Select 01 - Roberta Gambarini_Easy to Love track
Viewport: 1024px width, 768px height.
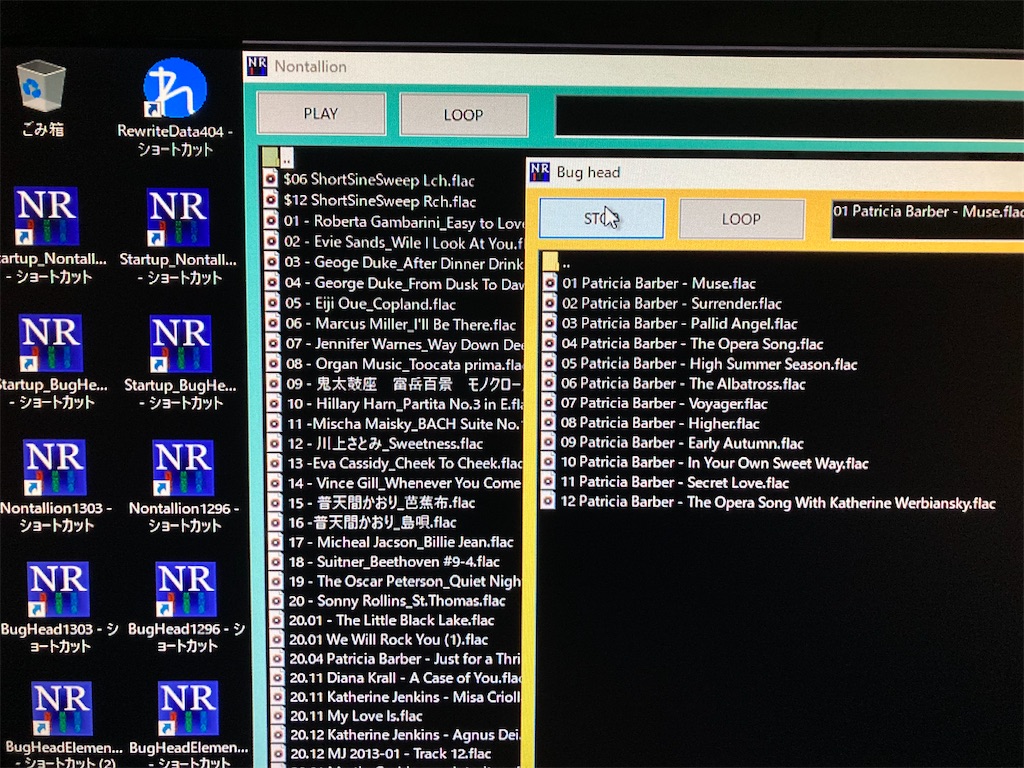403,222
